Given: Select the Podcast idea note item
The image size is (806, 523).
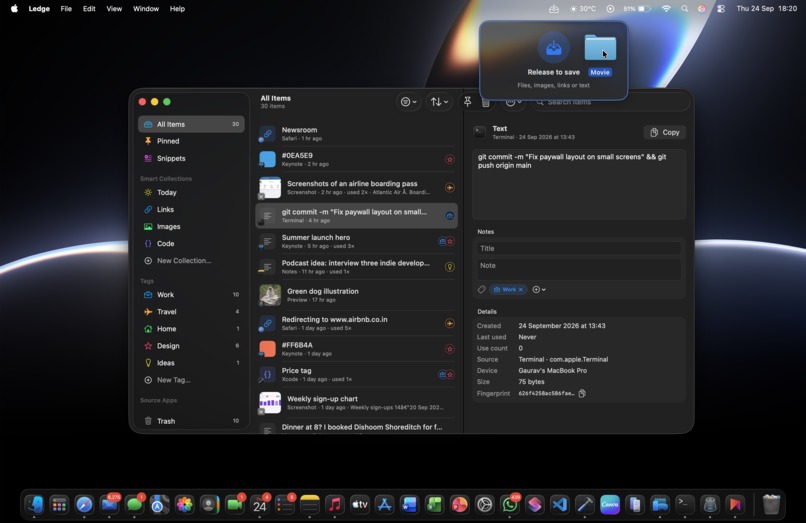Looking at the screenshot, I should coord(356,266).
